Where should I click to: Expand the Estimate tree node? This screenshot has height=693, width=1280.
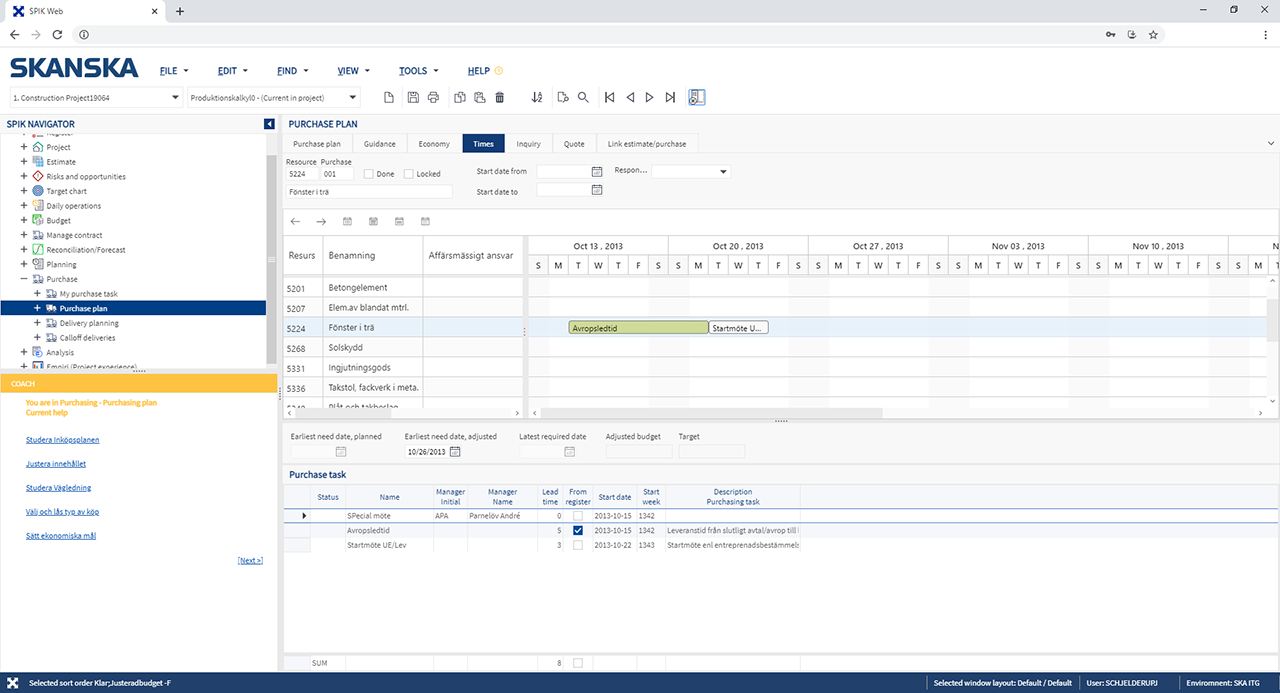(x=24, y=161)
